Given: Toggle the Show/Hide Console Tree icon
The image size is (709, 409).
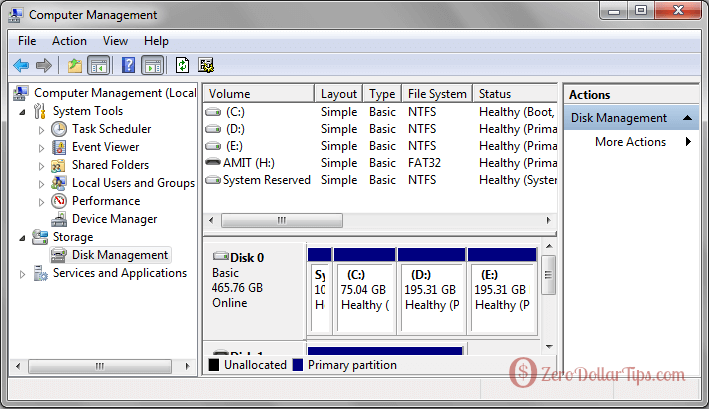Looking at the screenshot, I should pos(99,66).
